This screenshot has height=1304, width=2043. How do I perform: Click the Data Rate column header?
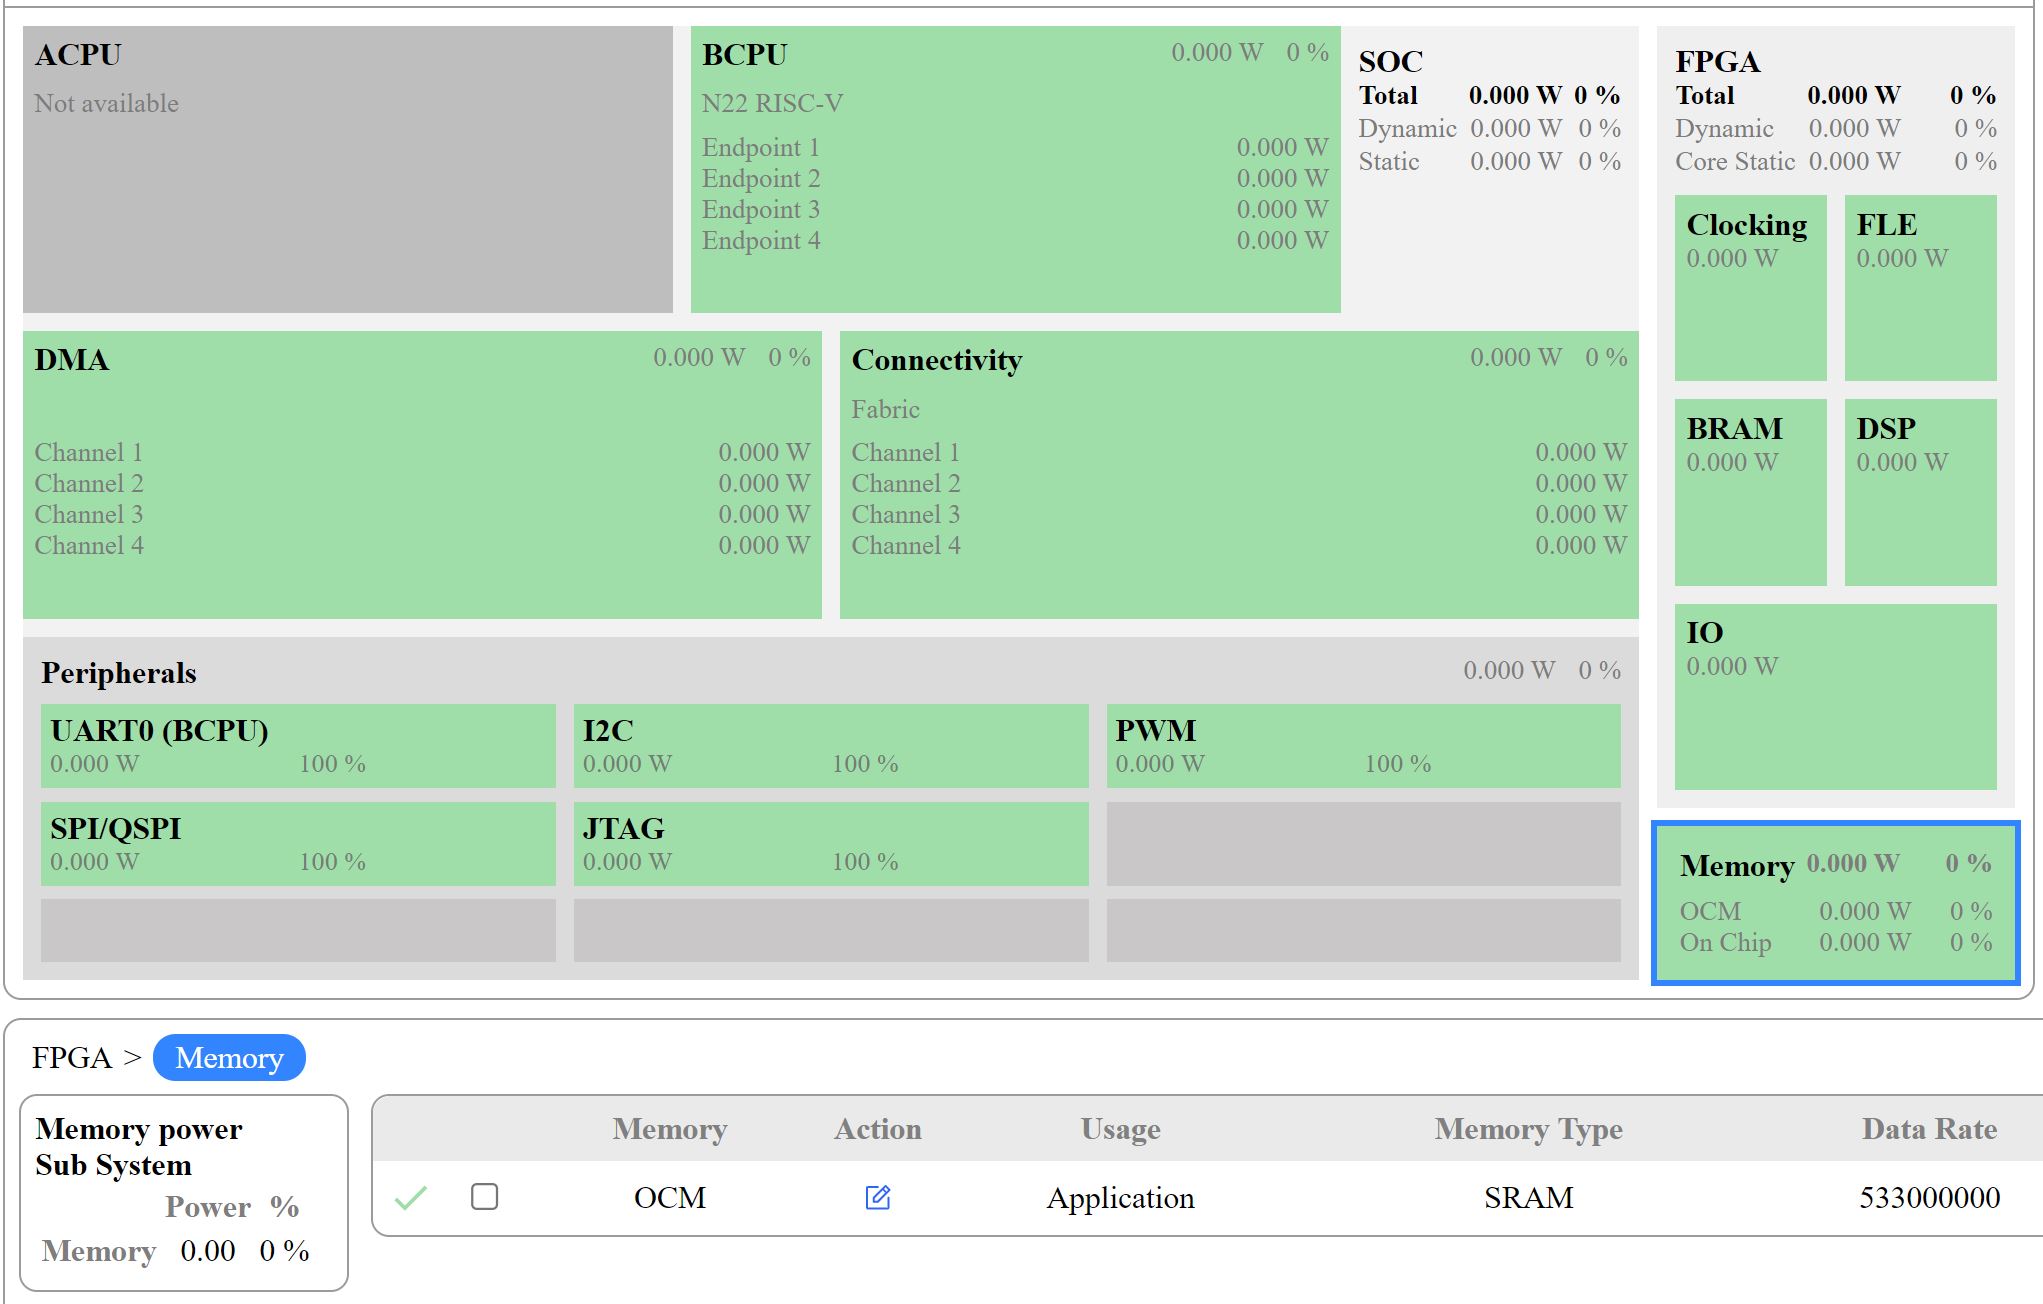click(1929, 1129)
